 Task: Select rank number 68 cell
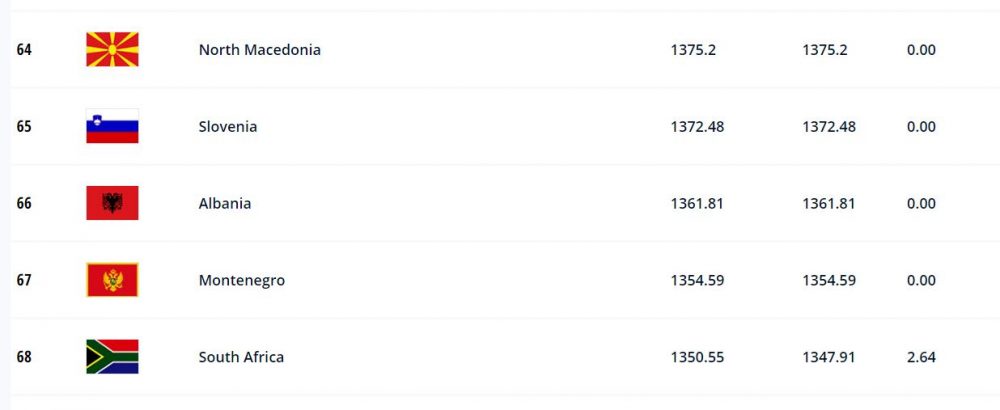(24, 357)
